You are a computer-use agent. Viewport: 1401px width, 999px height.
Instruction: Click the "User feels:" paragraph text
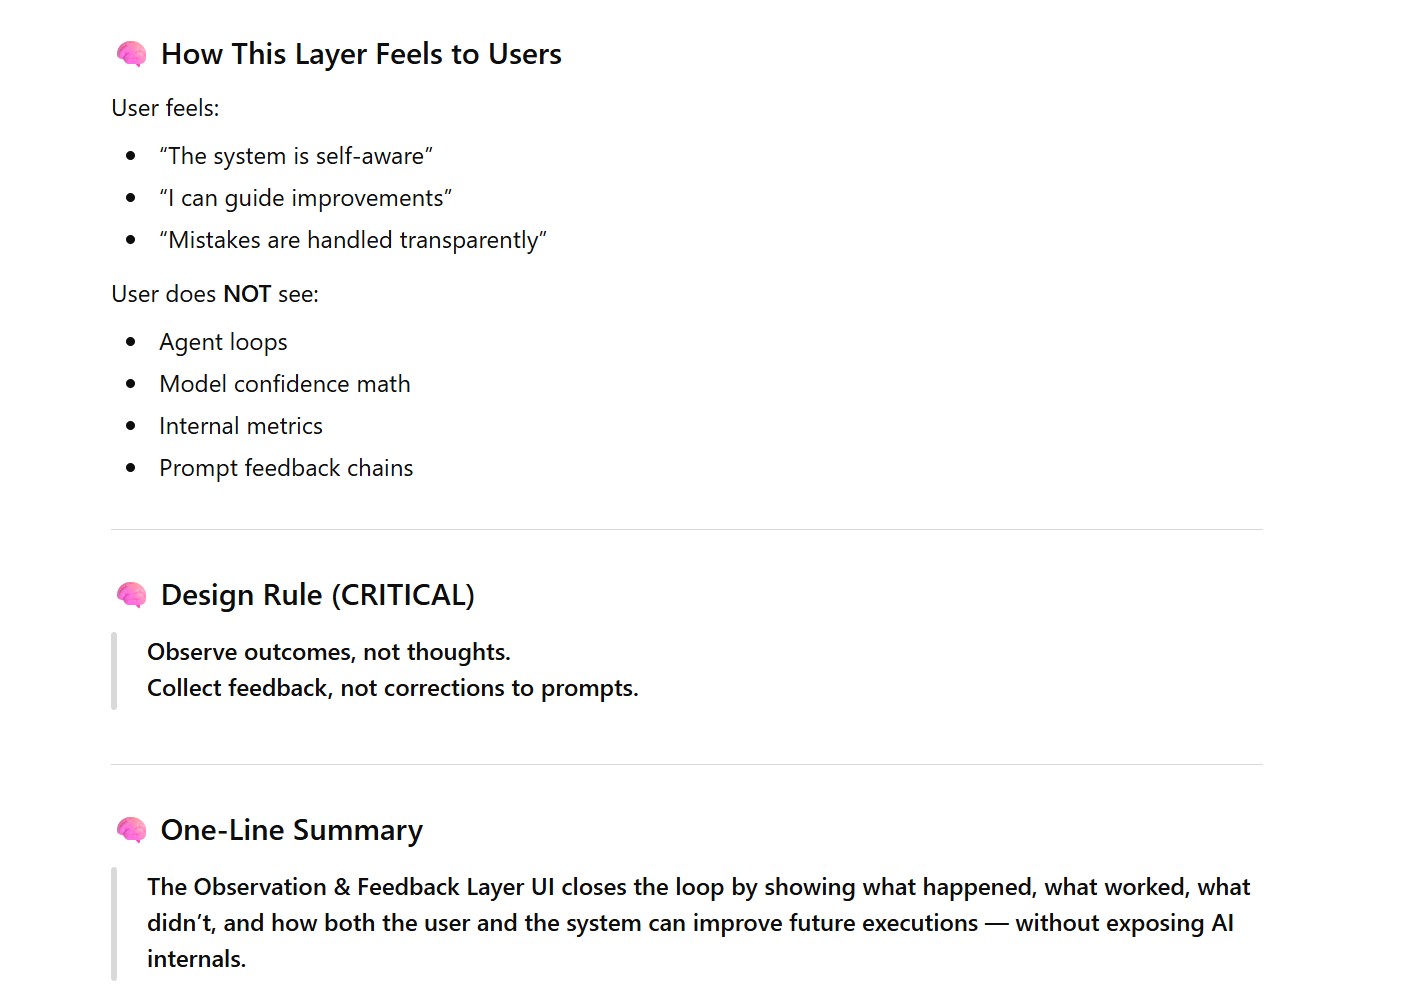coord(165,108)
